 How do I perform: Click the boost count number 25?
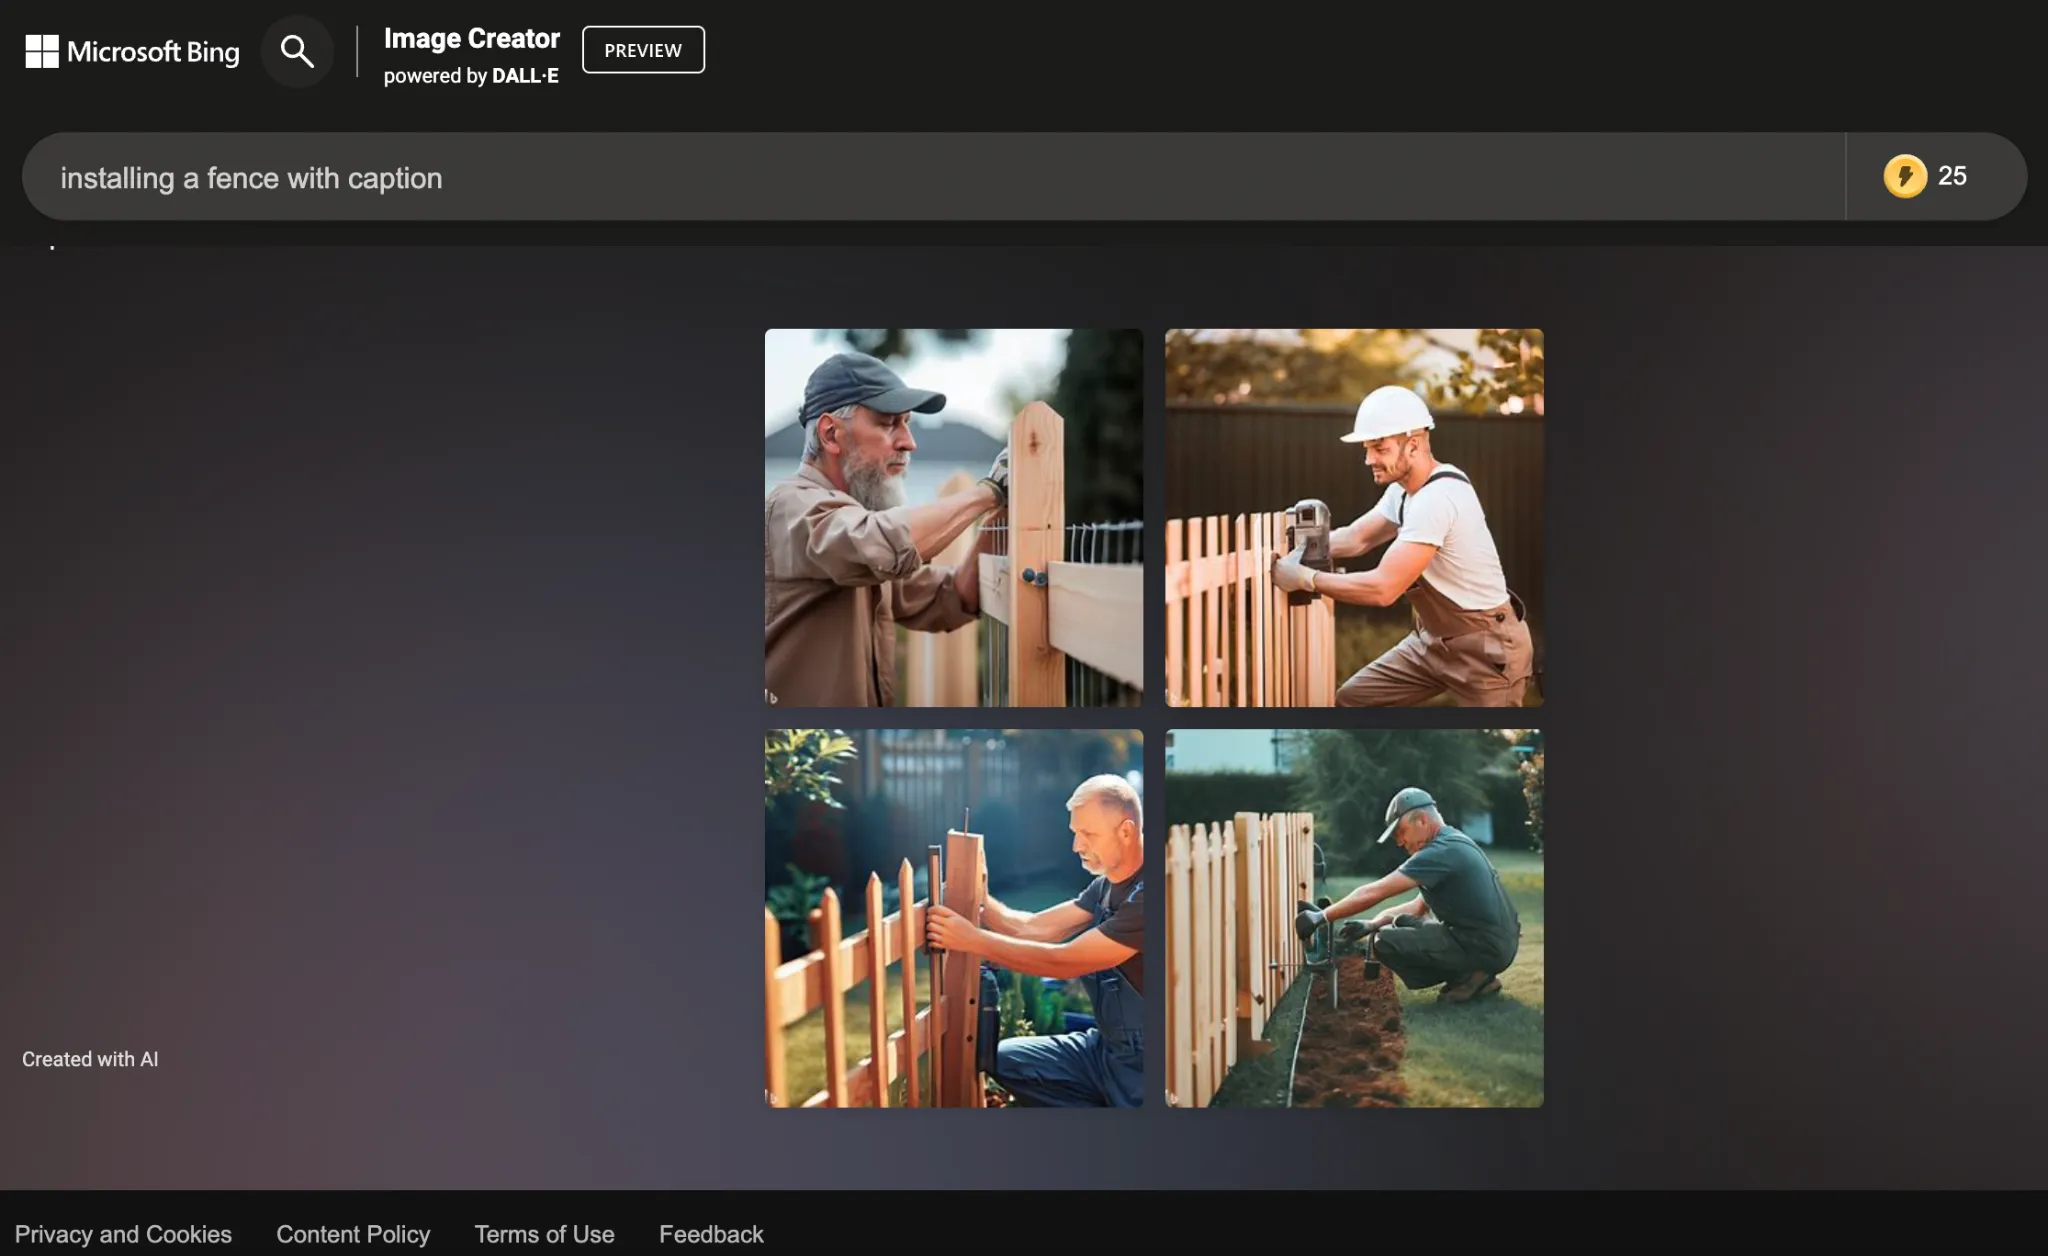pos(1952,176)
